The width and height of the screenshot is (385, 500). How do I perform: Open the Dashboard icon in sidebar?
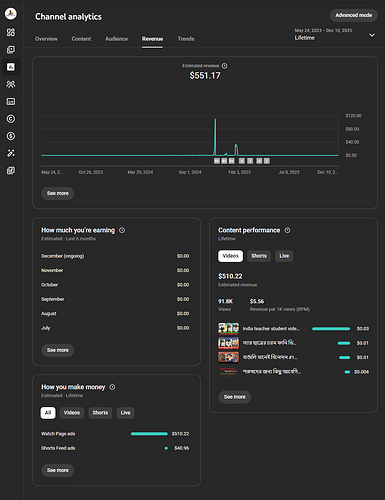coord(11,32)
